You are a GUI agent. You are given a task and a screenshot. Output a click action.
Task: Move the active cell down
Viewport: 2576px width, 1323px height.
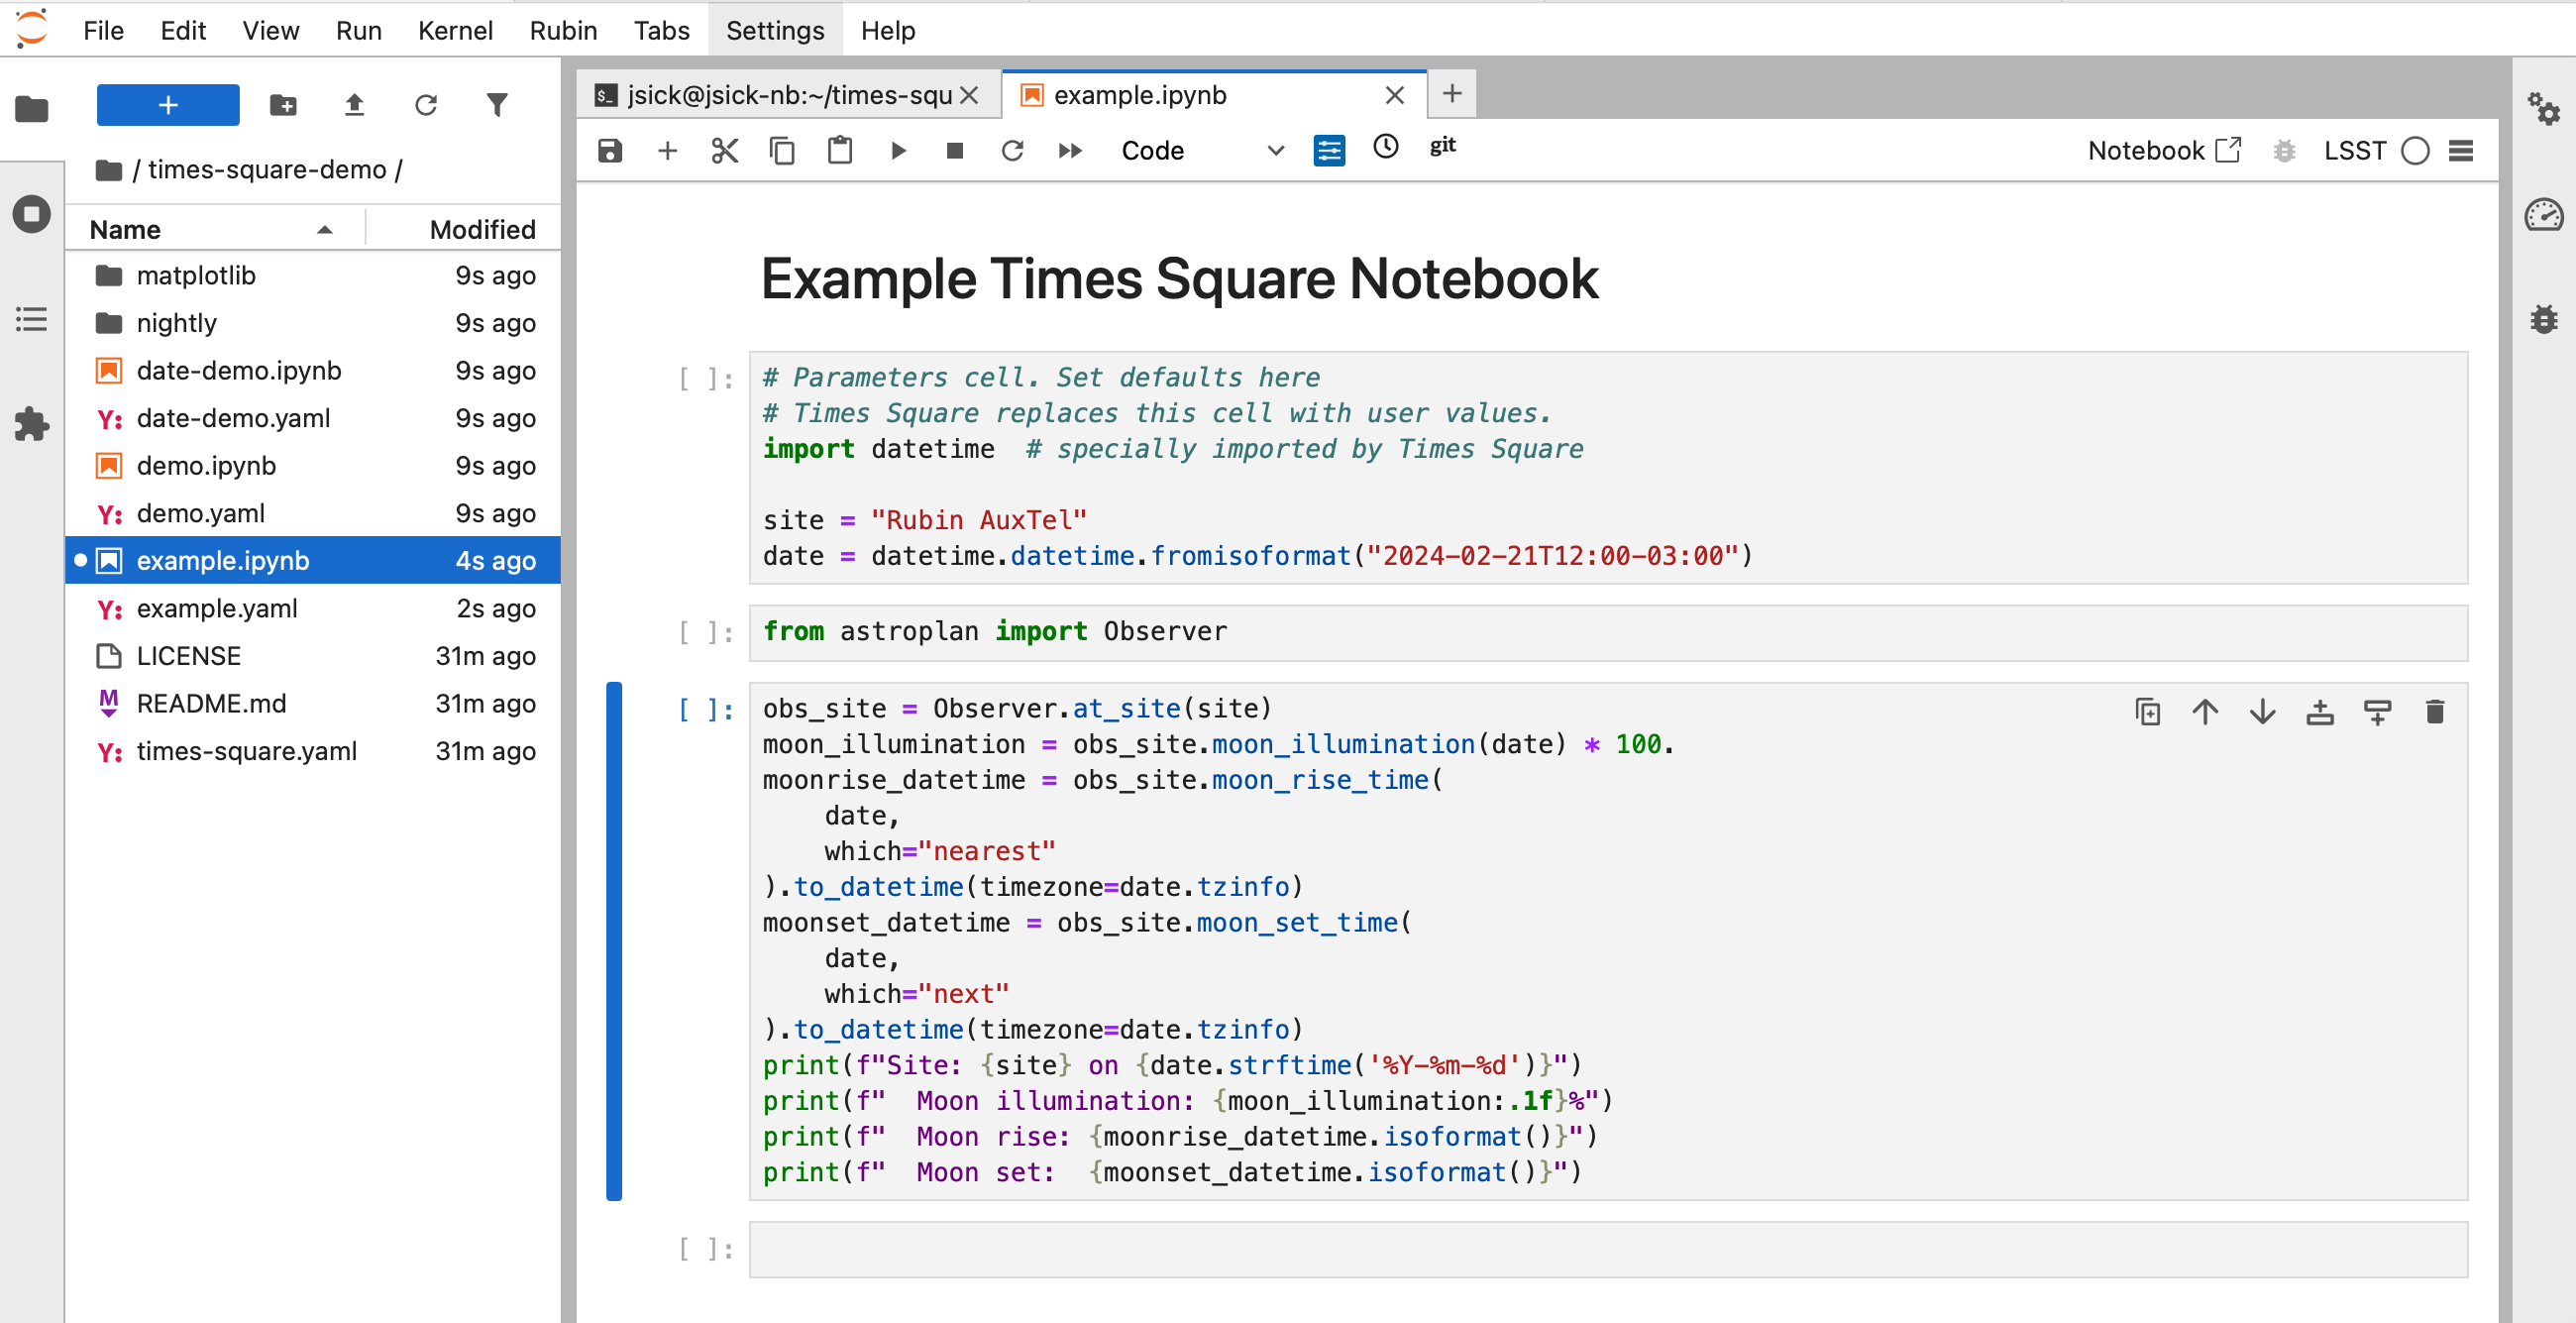pos(2263,712)
